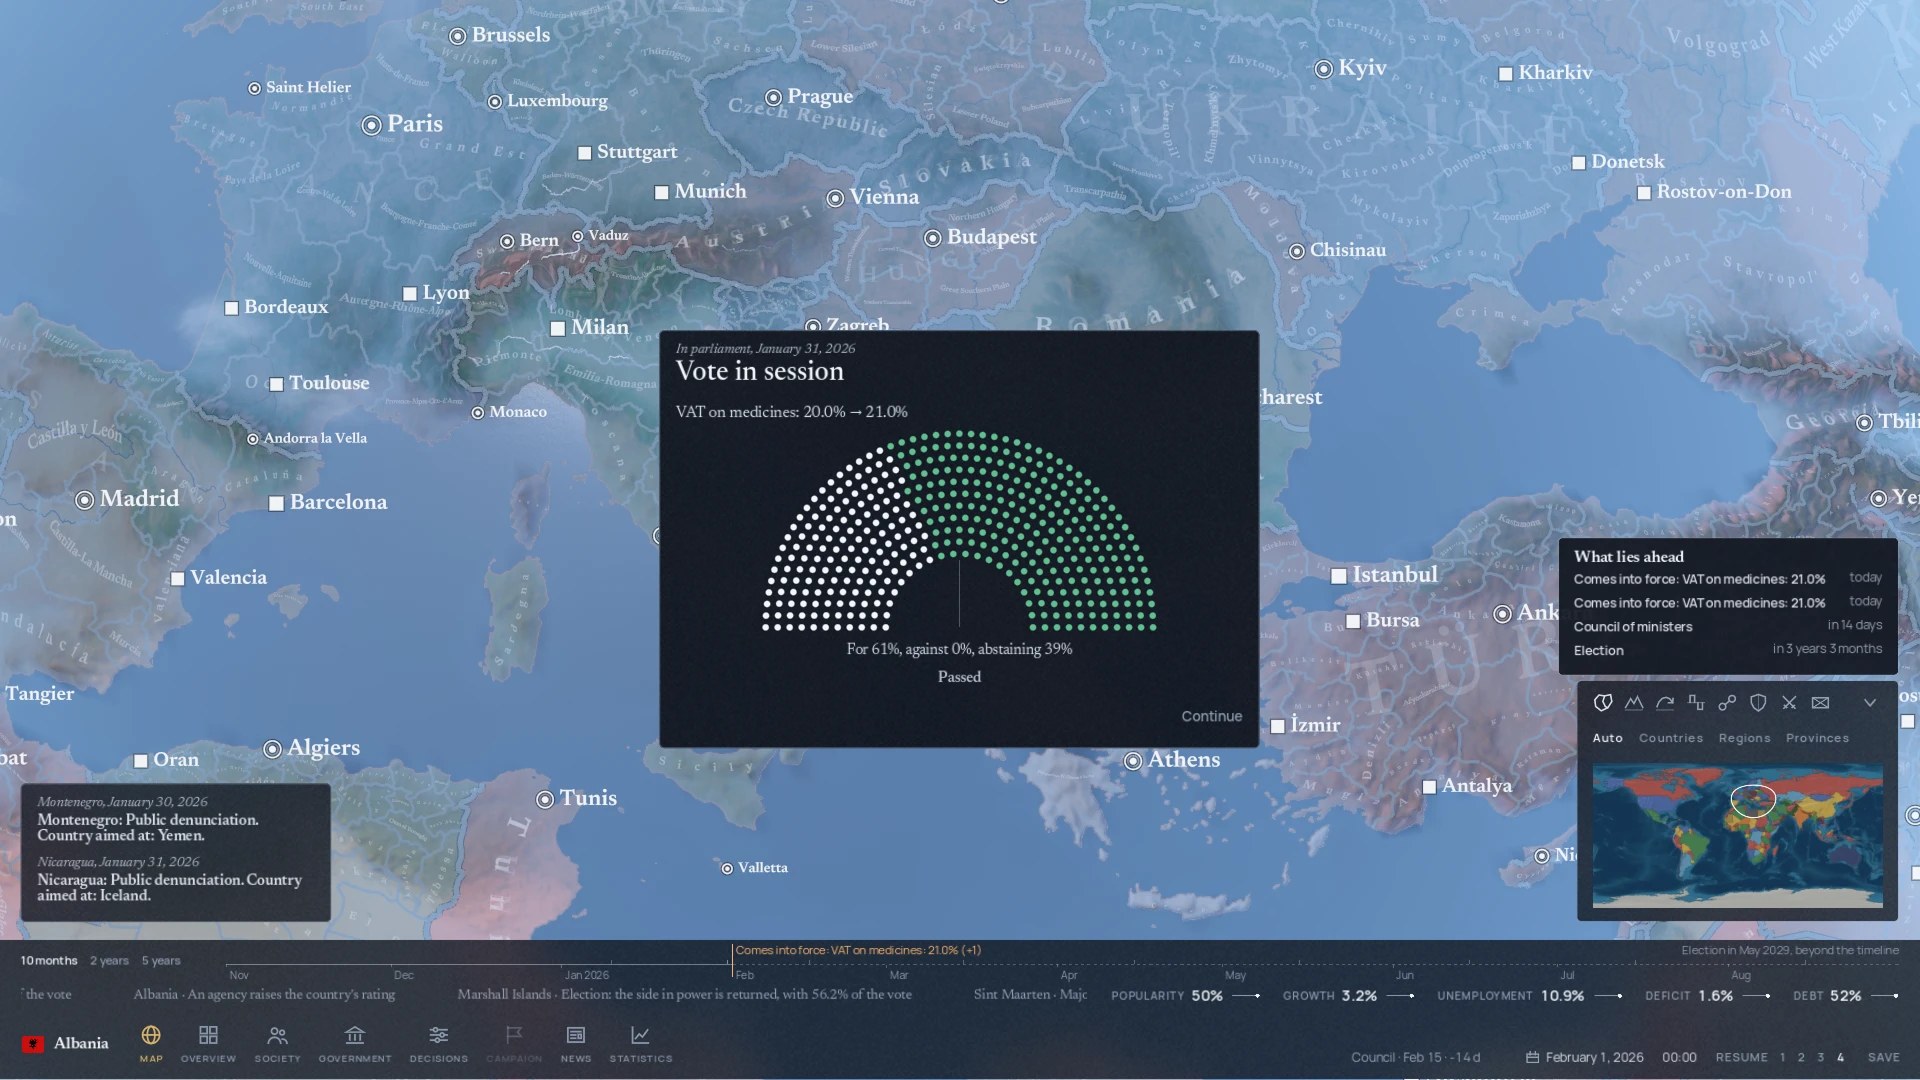1920x1080 pixels.
Task: Open the Election entry in What lies ahead
Action: [x=1727, y=650]
